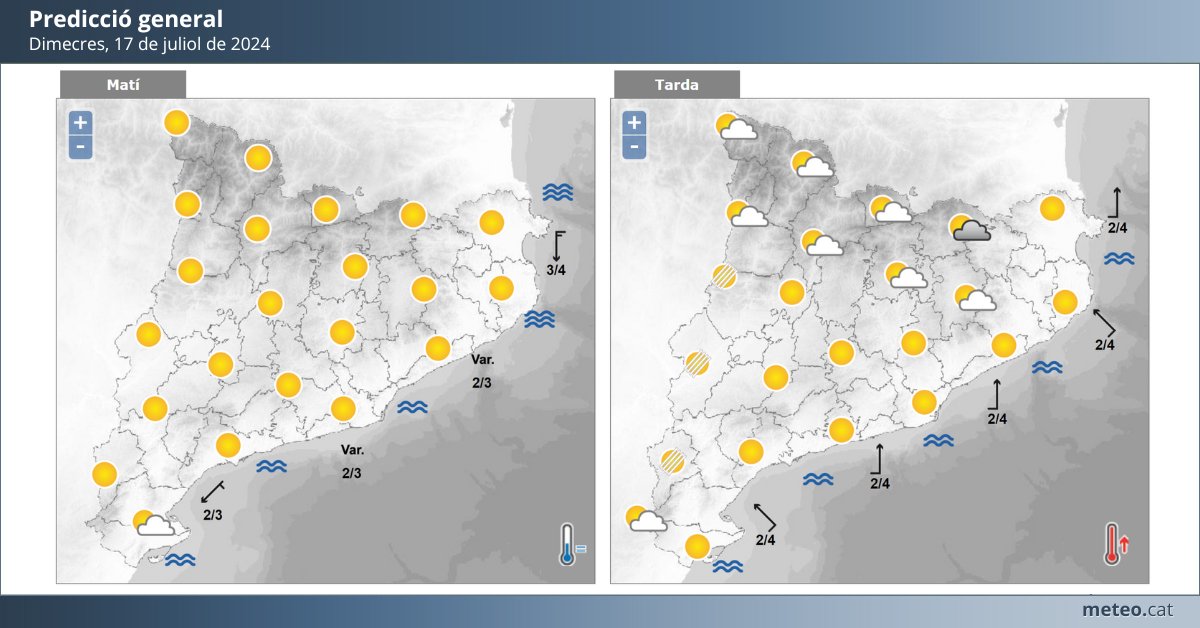The height and width of the screenshot is (628, 1200).
Task: Click the blue steady-temperature thermometer icon
Action: tap(572, 545)
